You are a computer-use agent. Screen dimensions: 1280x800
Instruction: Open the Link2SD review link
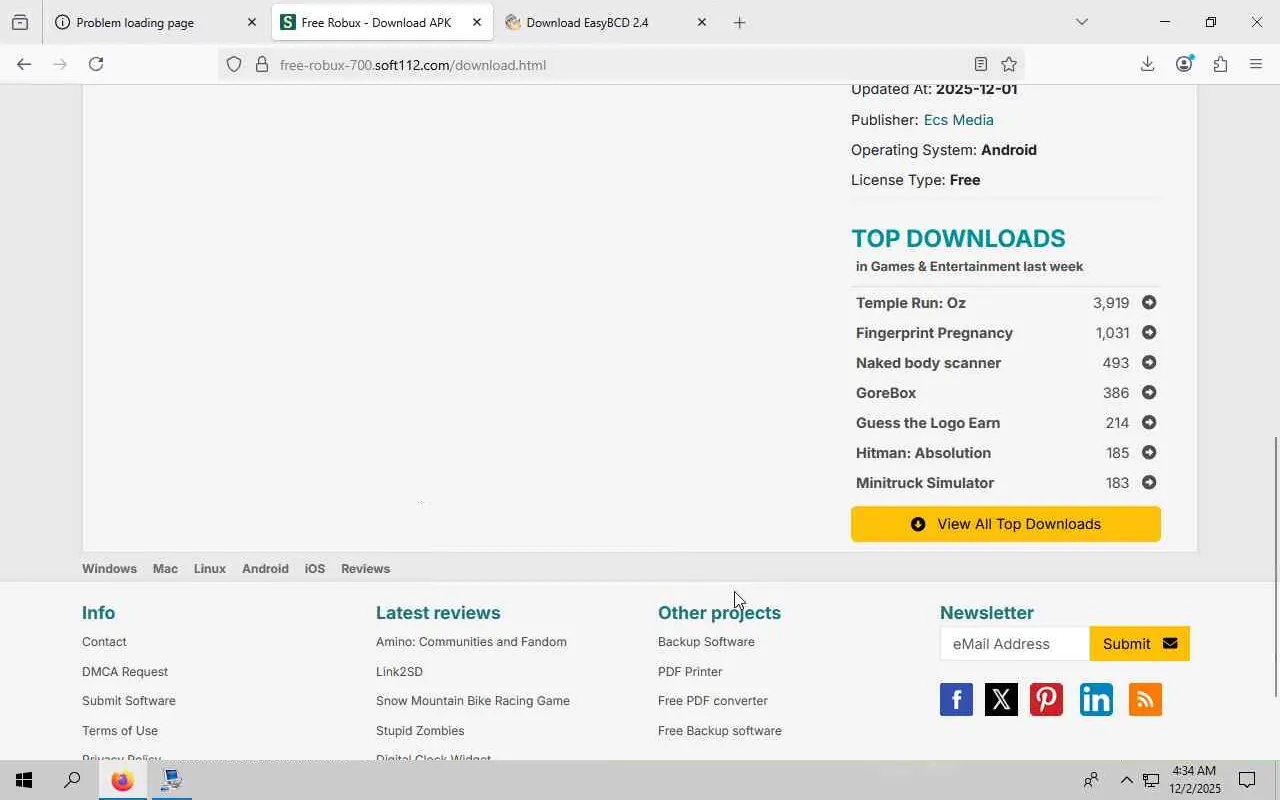(399, 672)
